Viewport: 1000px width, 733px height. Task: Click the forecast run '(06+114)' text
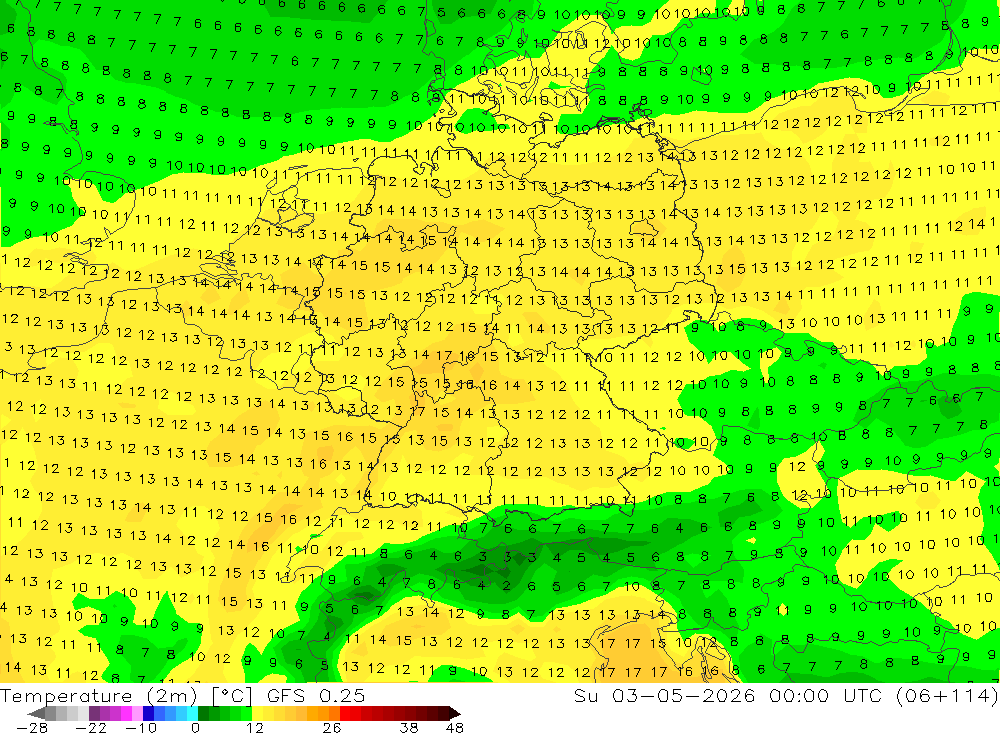coord(947,695)
